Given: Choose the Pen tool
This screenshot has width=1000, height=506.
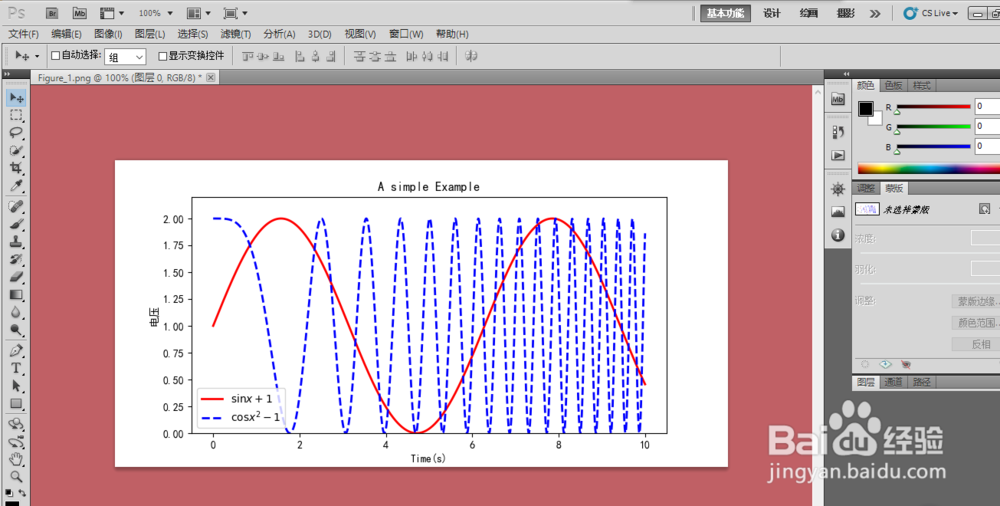Looking at the screenshot, I should tap(17, 350).
